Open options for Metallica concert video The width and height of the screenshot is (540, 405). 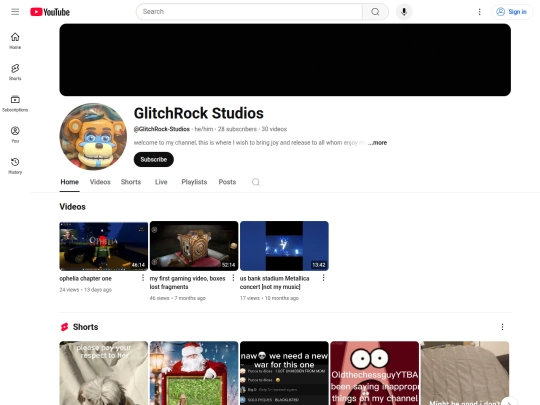323,278
